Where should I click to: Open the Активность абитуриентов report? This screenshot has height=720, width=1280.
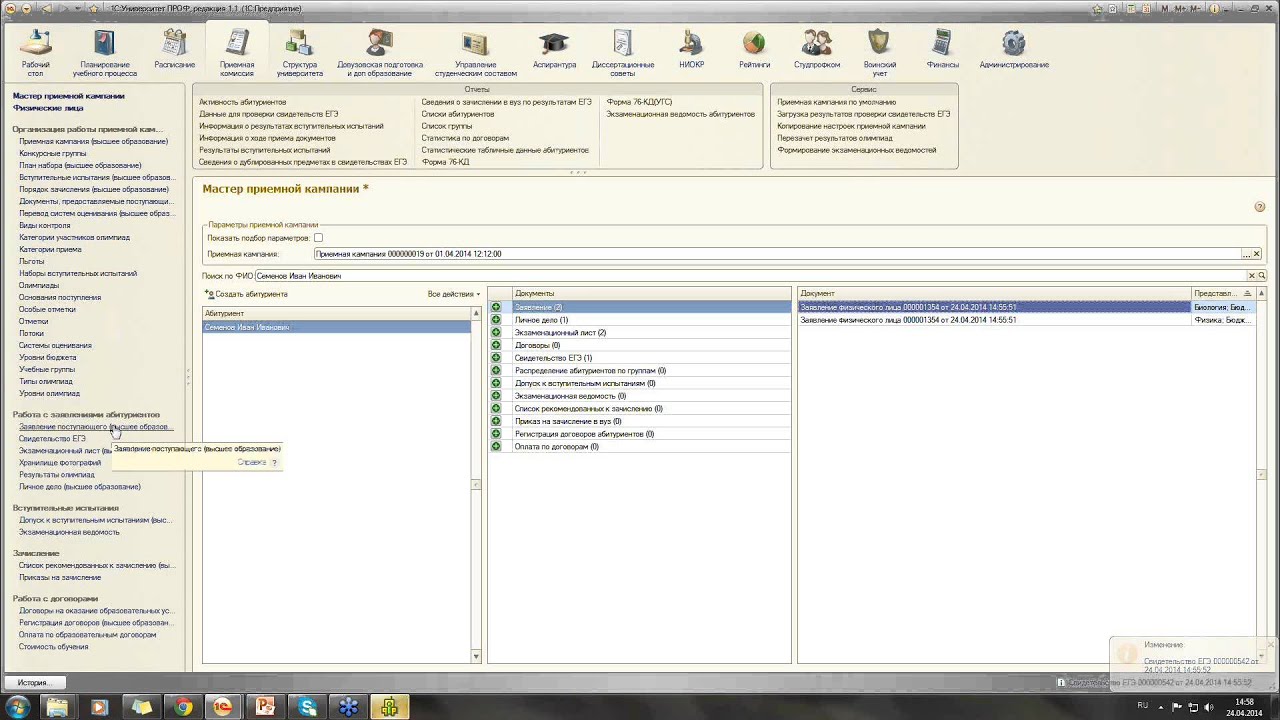point(242,102)
